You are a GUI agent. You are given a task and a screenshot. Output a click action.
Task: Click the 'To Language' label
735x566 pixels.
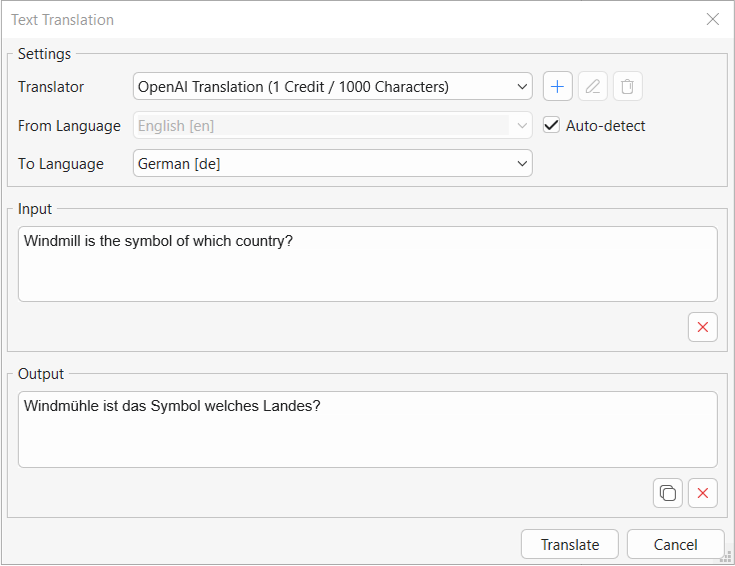61,164
